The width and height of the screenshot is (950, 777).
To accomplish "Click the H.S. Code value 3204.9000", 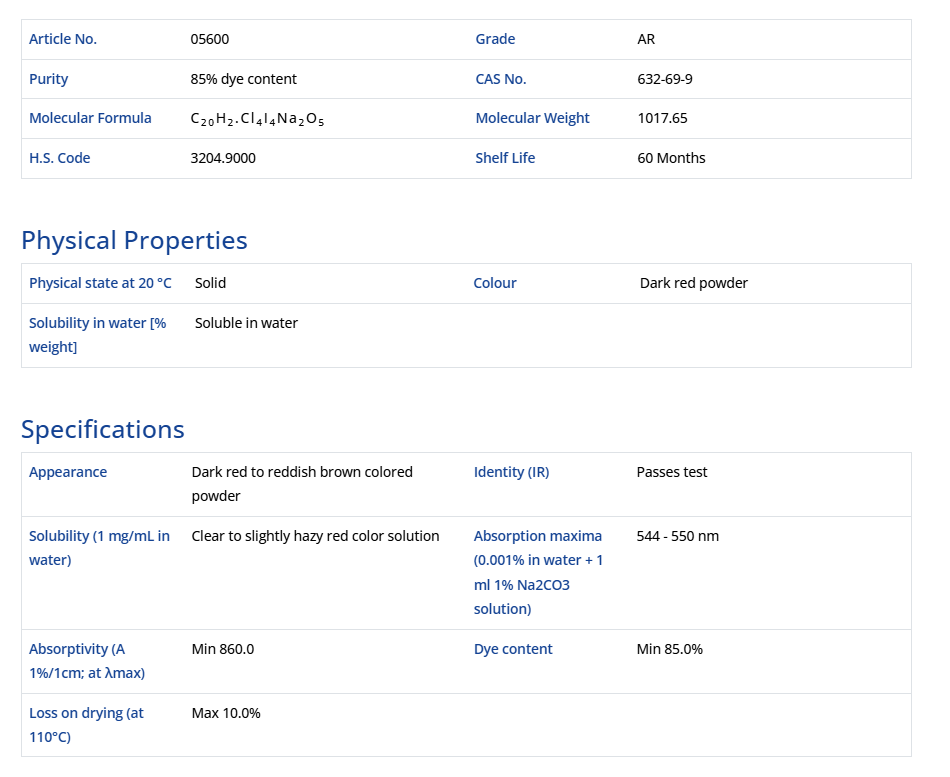I will (223, 158).
